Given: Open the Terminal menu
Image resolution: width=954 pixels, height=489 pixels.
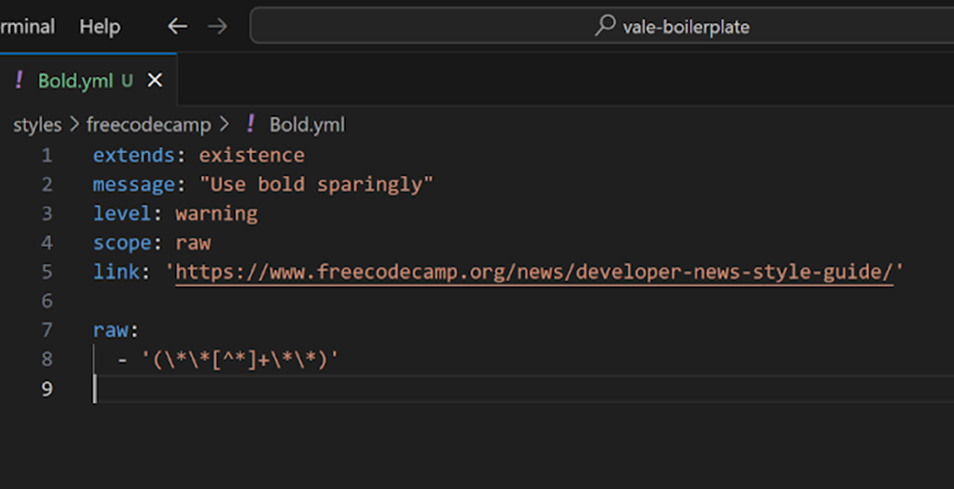Looking at the screenshot, I should [27, 26].
